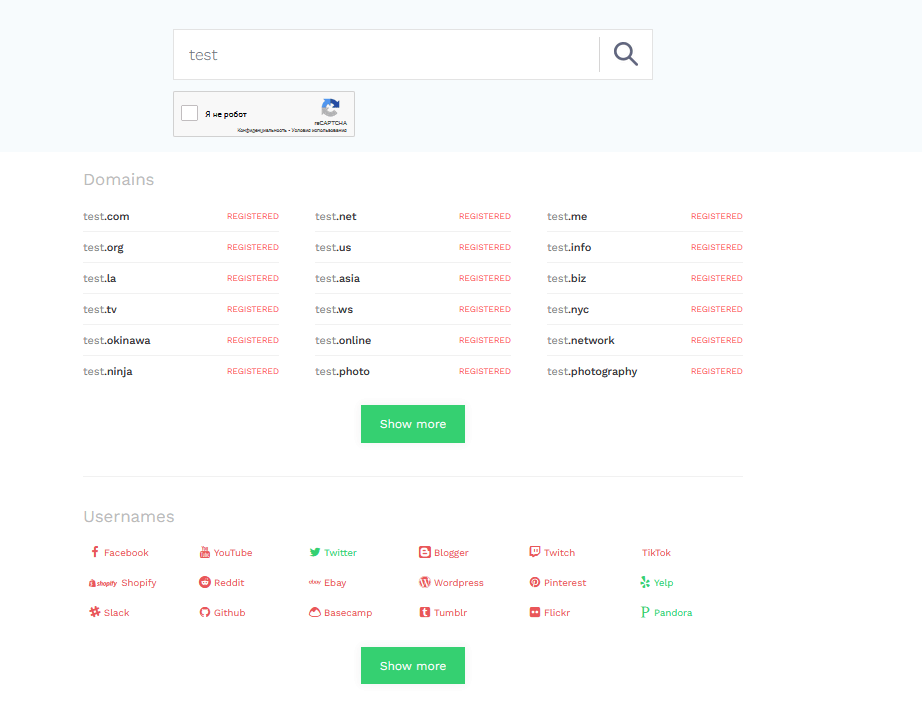Click the Yelp icon

pos(645,582)
